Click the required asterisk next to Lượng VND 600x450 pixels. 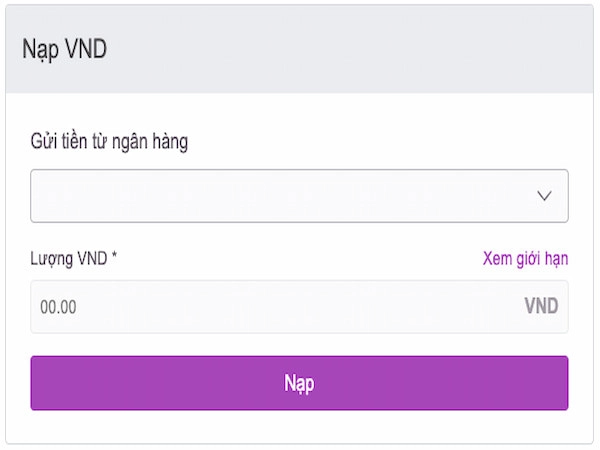point(114,256)
